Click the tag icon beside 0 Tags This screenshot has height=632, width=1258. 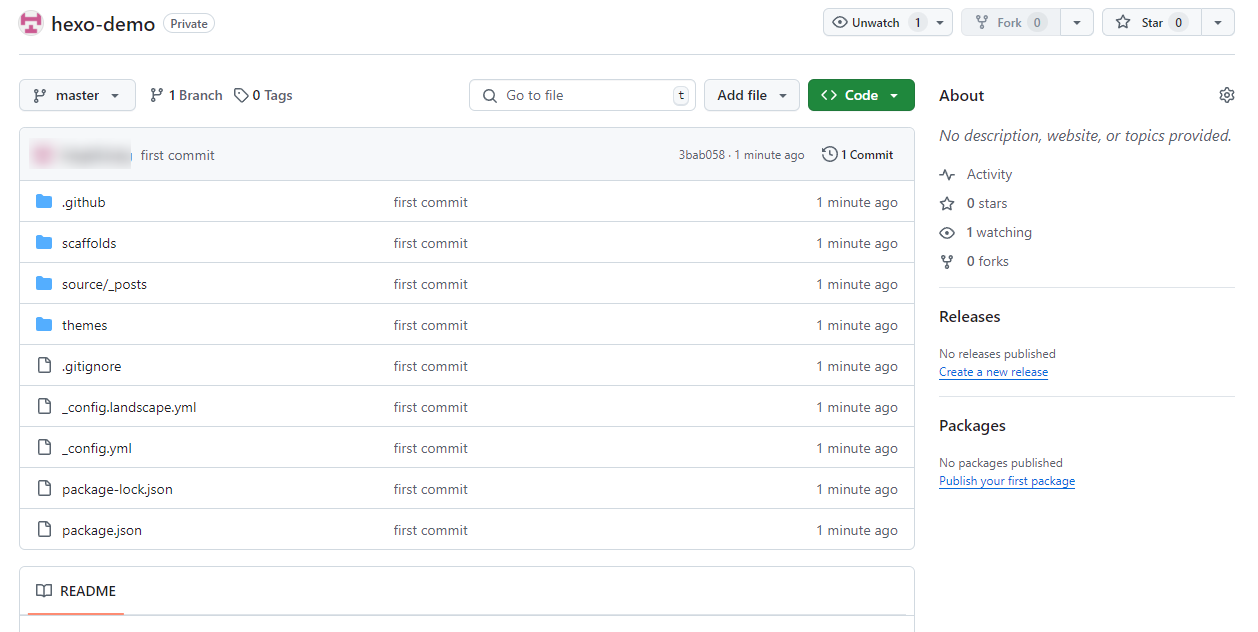(241, 95)
